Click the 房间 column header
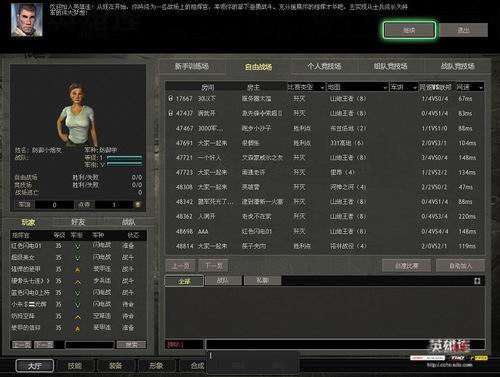500x377 pixels. pos(207,87)
